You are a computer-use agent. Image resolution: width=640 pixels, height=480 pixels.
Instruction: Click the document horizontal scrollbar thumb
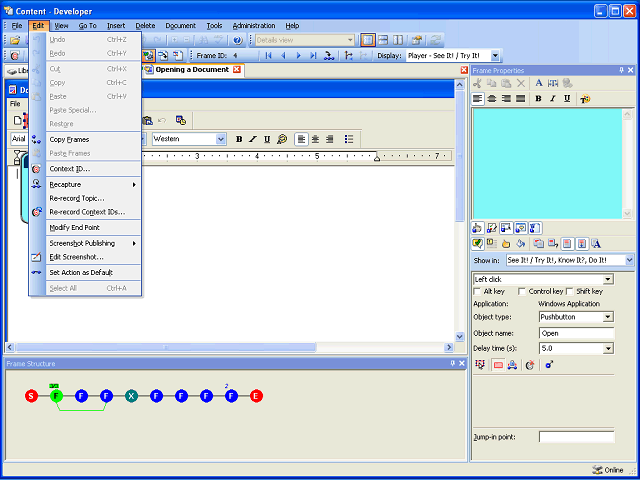point(166,347)
